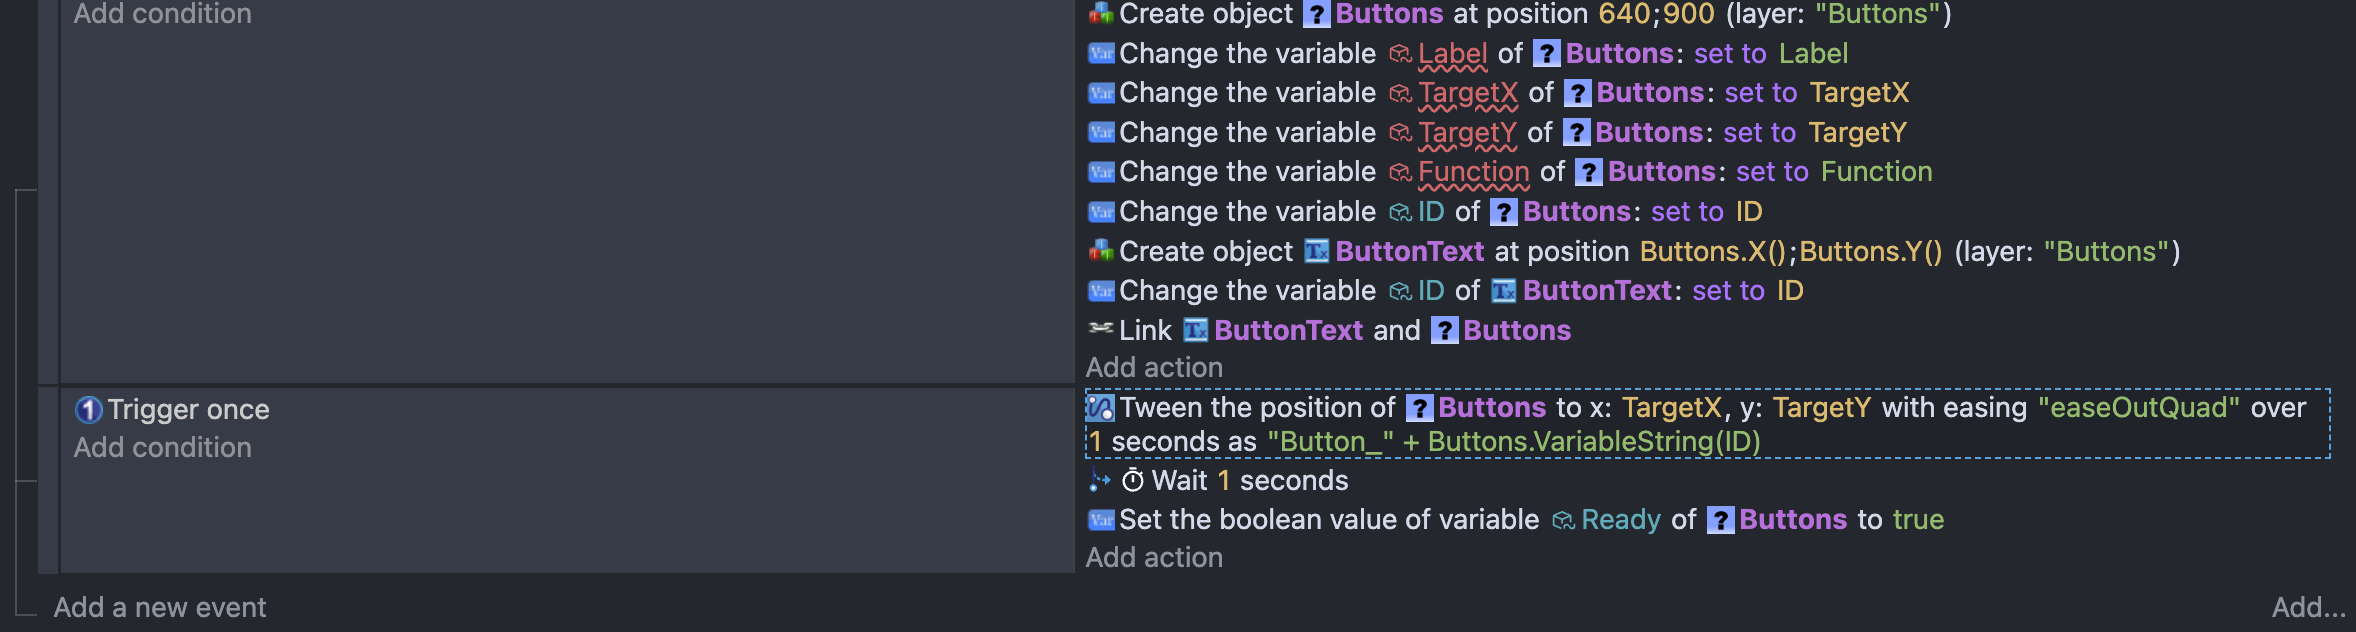The width and height of the screenshot is (2356, 632).
Task: Open the Add... menu at bottom right
Action: click(x=2308, y=607)
